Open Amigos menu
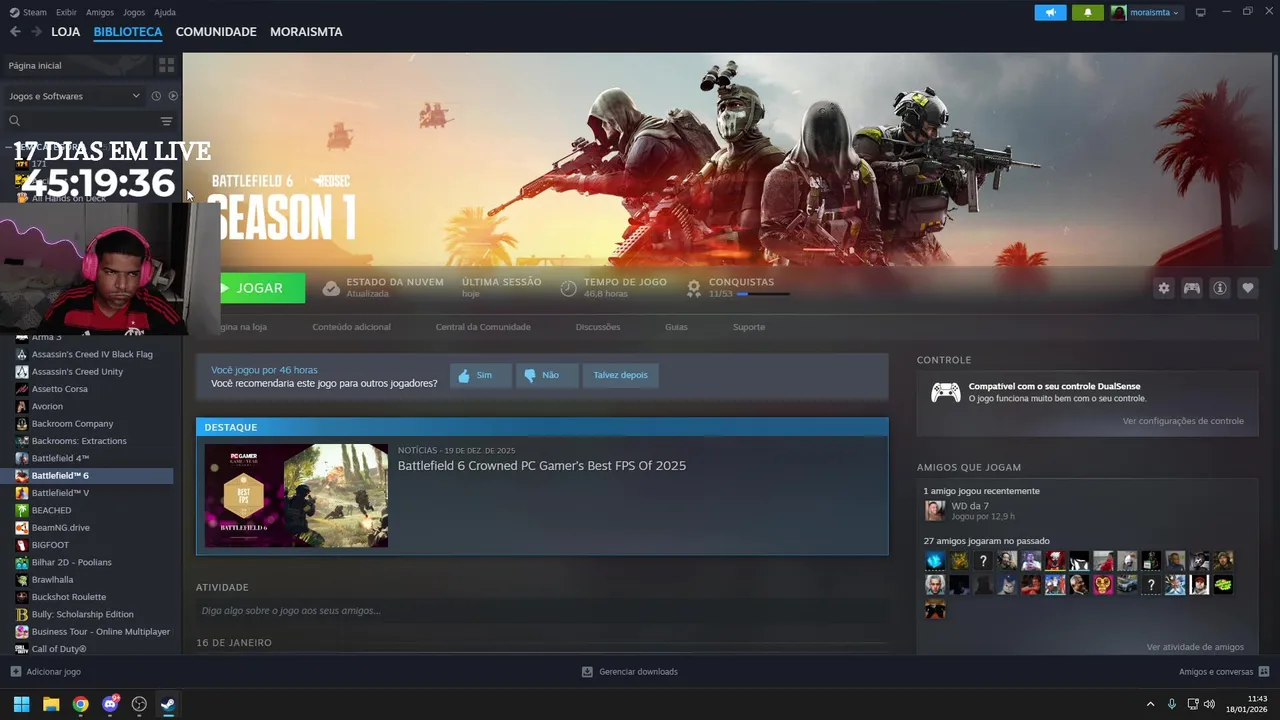This screenshot has width=1280, height=720. coord(100,12)
